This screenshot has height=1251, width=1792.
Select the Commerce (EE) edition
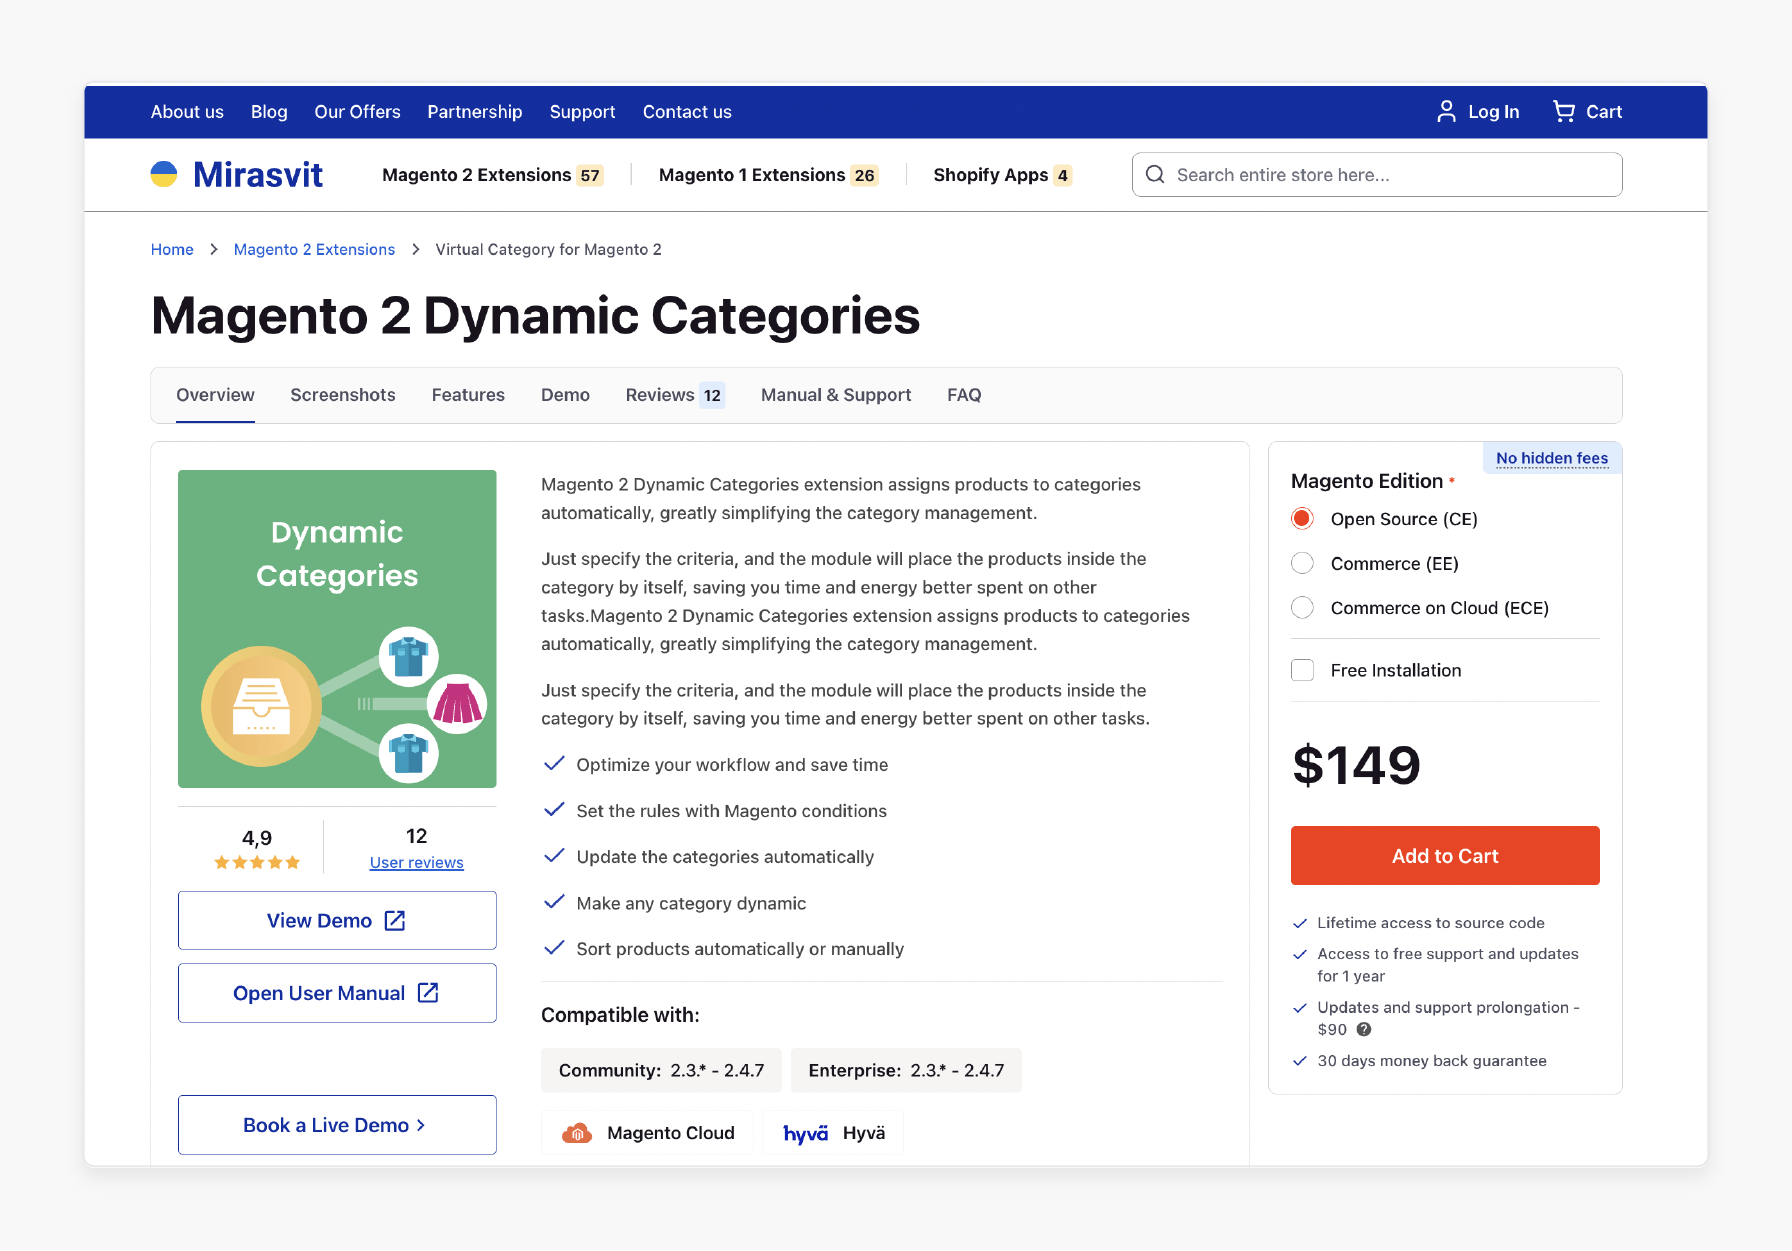1302,563
